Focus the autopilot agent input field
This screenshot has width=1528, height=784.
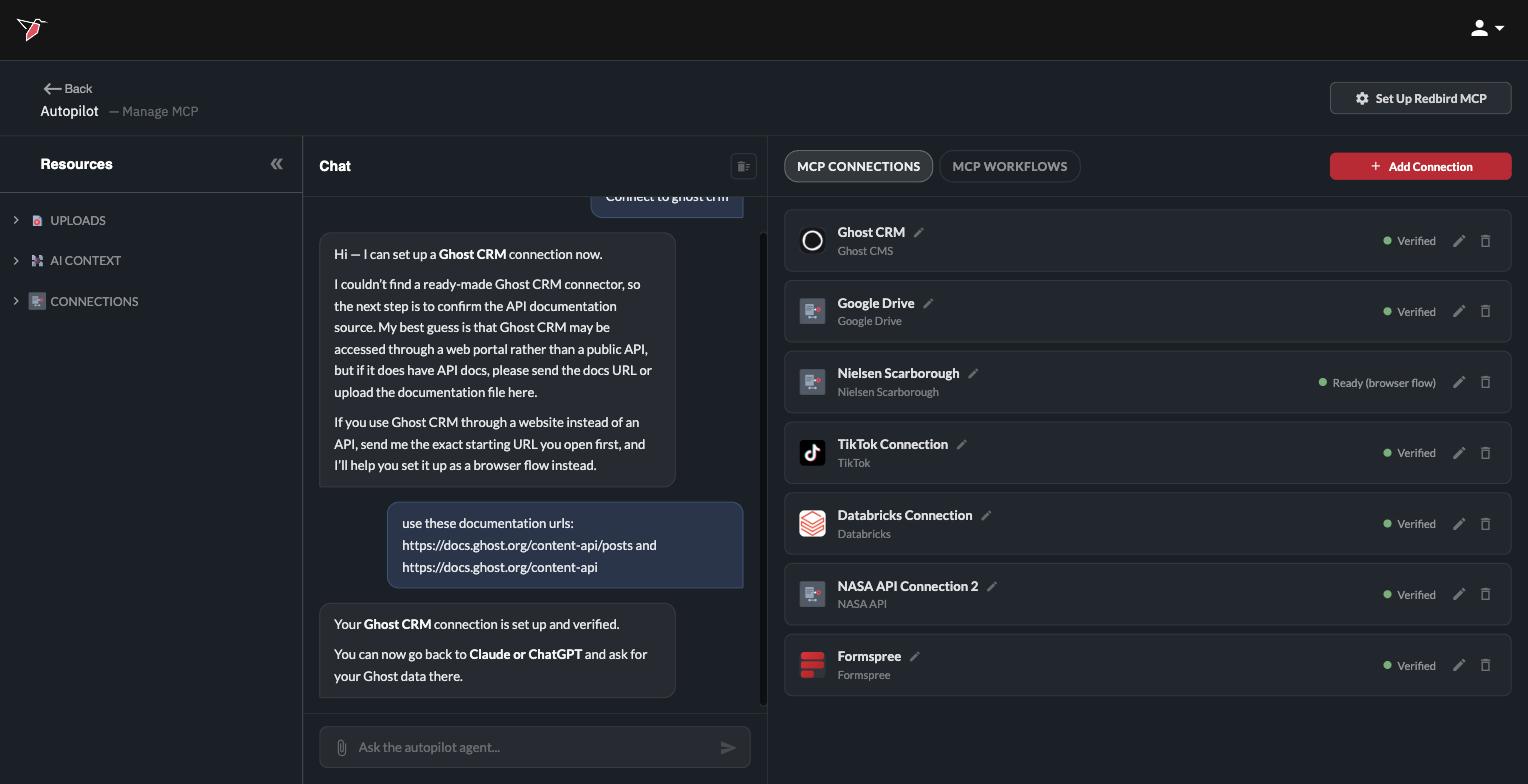click(x=534, y=747)
